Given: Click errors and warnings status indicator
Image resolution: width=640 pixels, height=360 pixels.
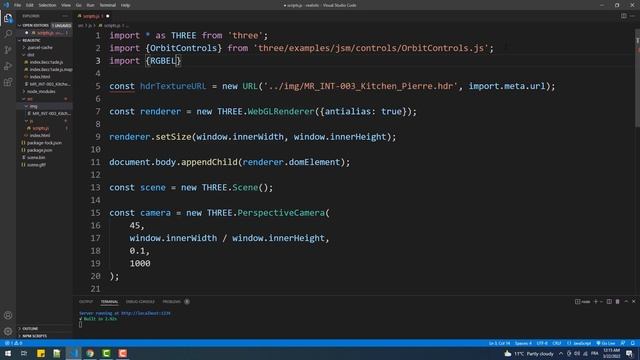Looking at the screenshot, I should tap(13, 343).
